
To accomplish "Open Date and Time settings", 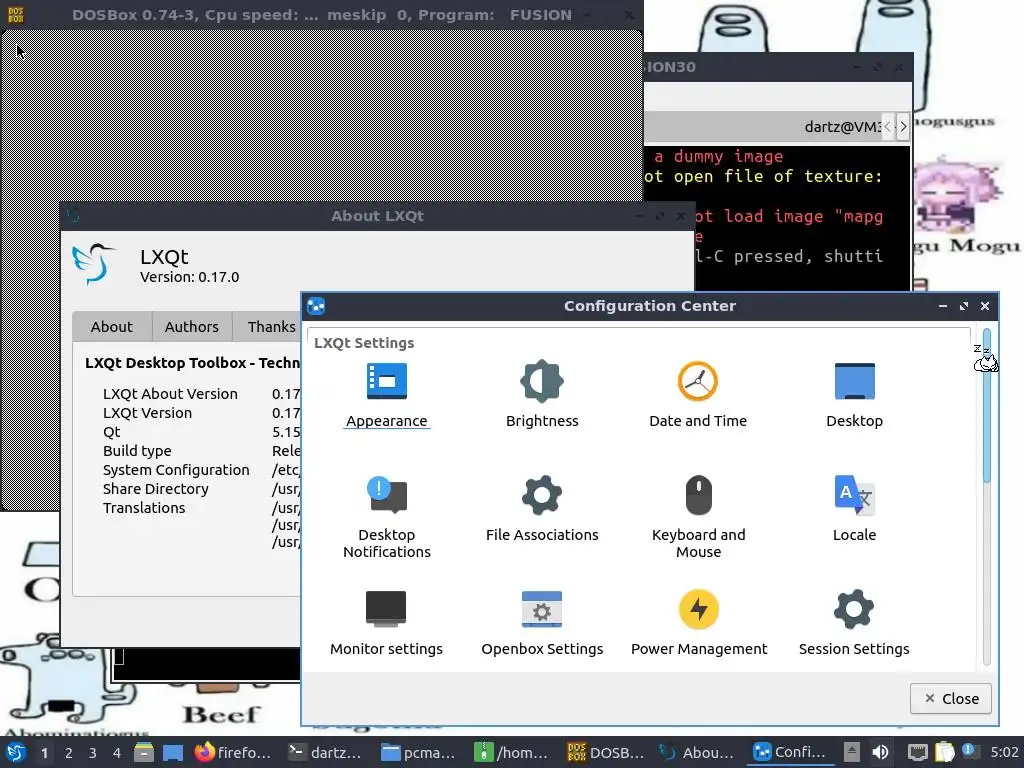I will 698,394.
